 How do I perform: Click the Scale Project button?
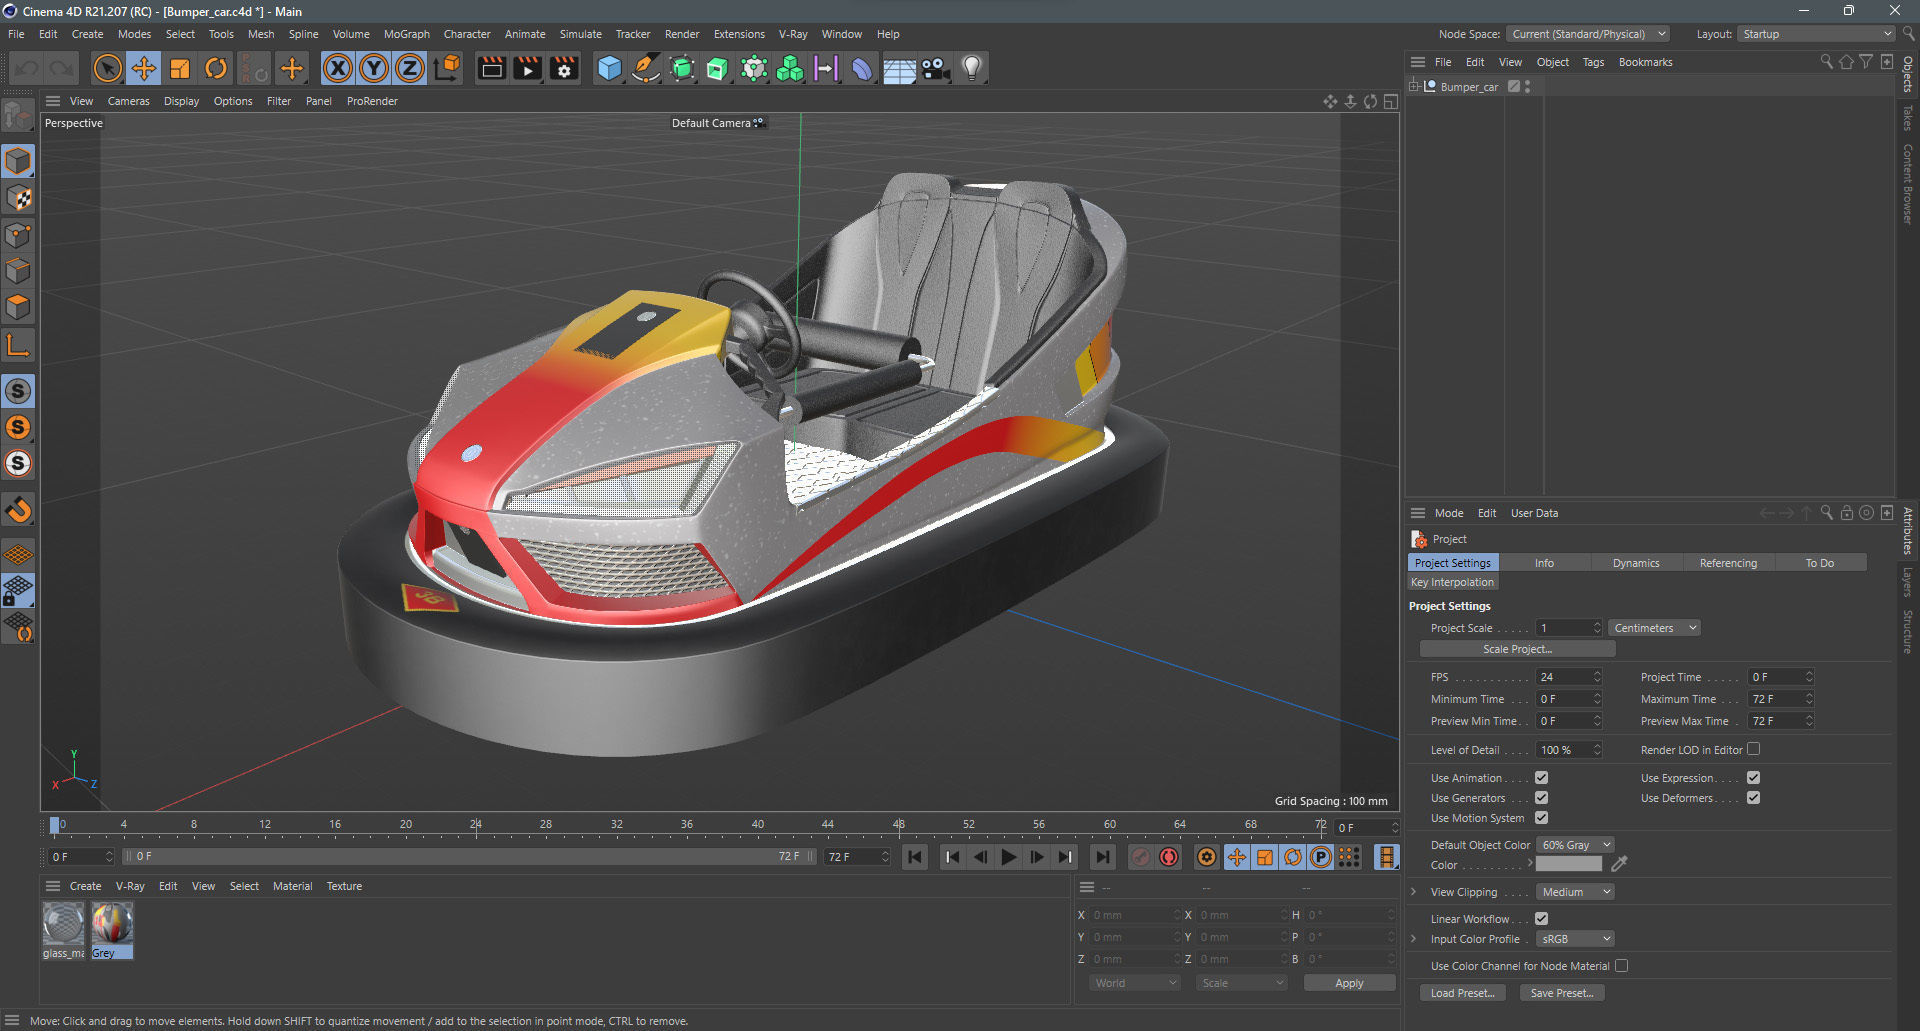pyautogui.click(x=1517, y=649)
